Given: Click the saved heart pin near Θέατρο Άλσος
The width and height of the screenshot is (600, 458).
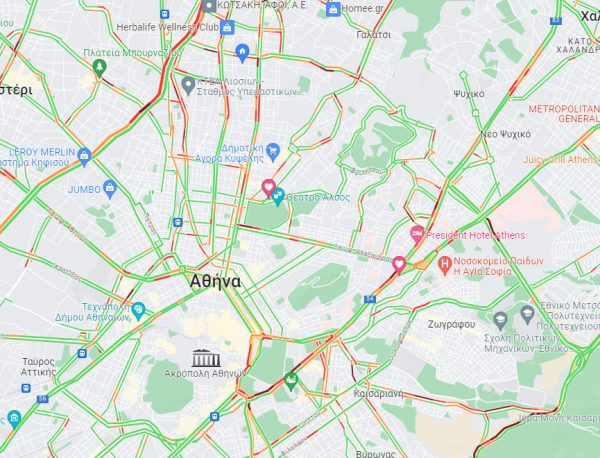Looking at the screenshot, I should tap(269, 187).
